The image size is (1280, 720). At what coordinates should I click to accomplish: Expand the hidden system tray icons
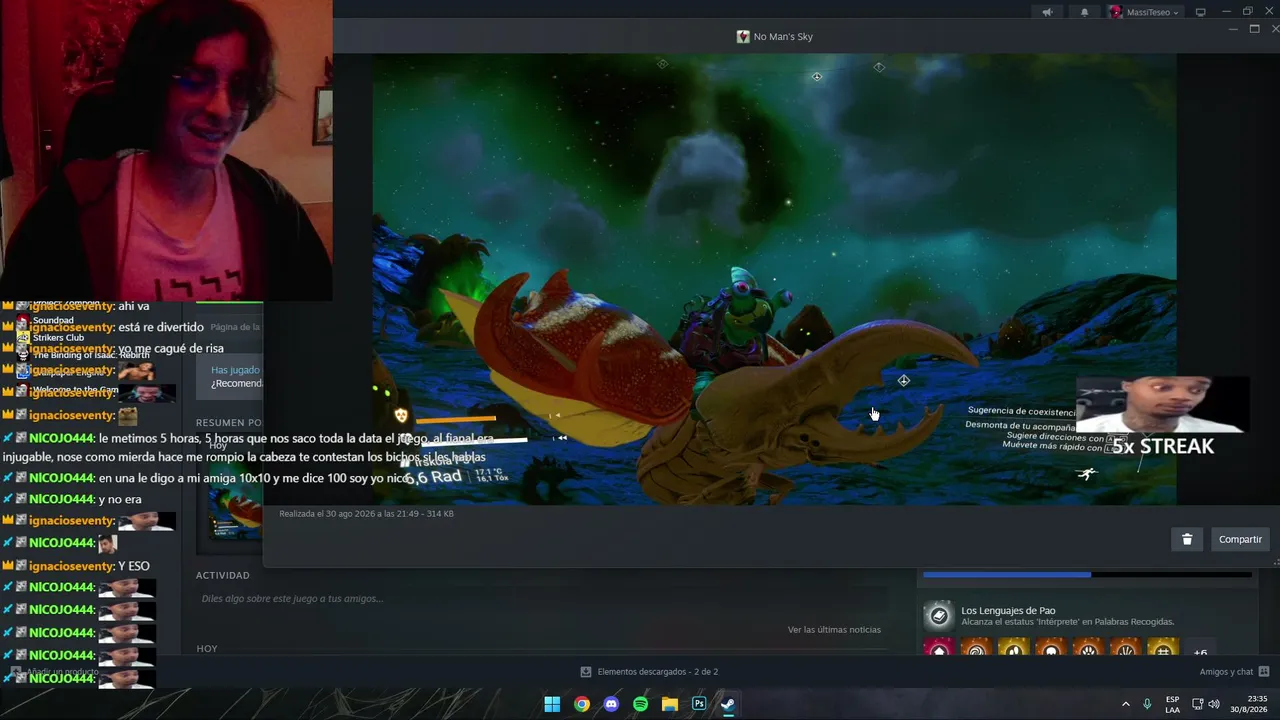pyautogui.click(x=1125, y=704)
